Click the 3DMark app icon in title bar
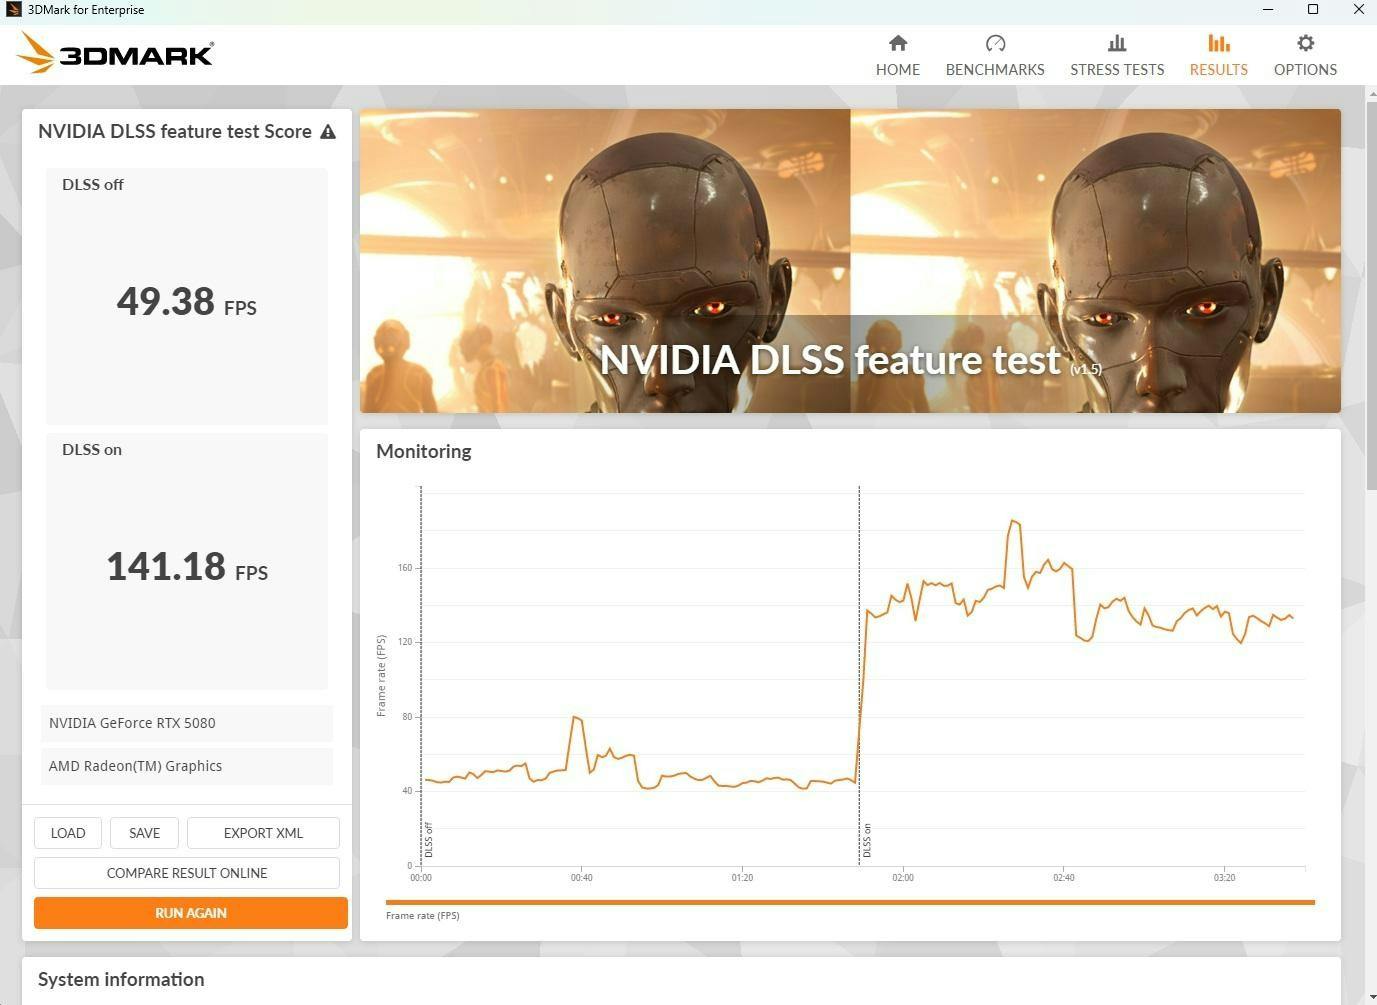 click(x=13, y=10)
